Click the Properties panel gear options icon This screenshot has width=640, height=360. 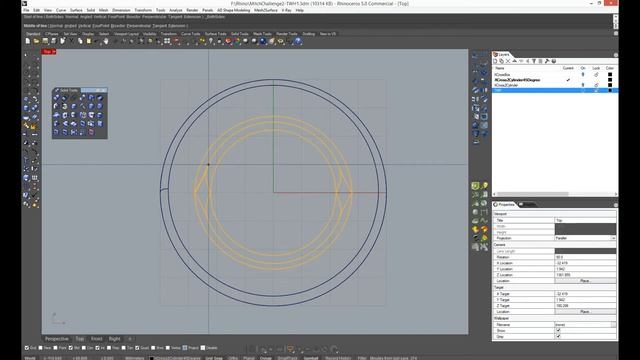point(616,205)
